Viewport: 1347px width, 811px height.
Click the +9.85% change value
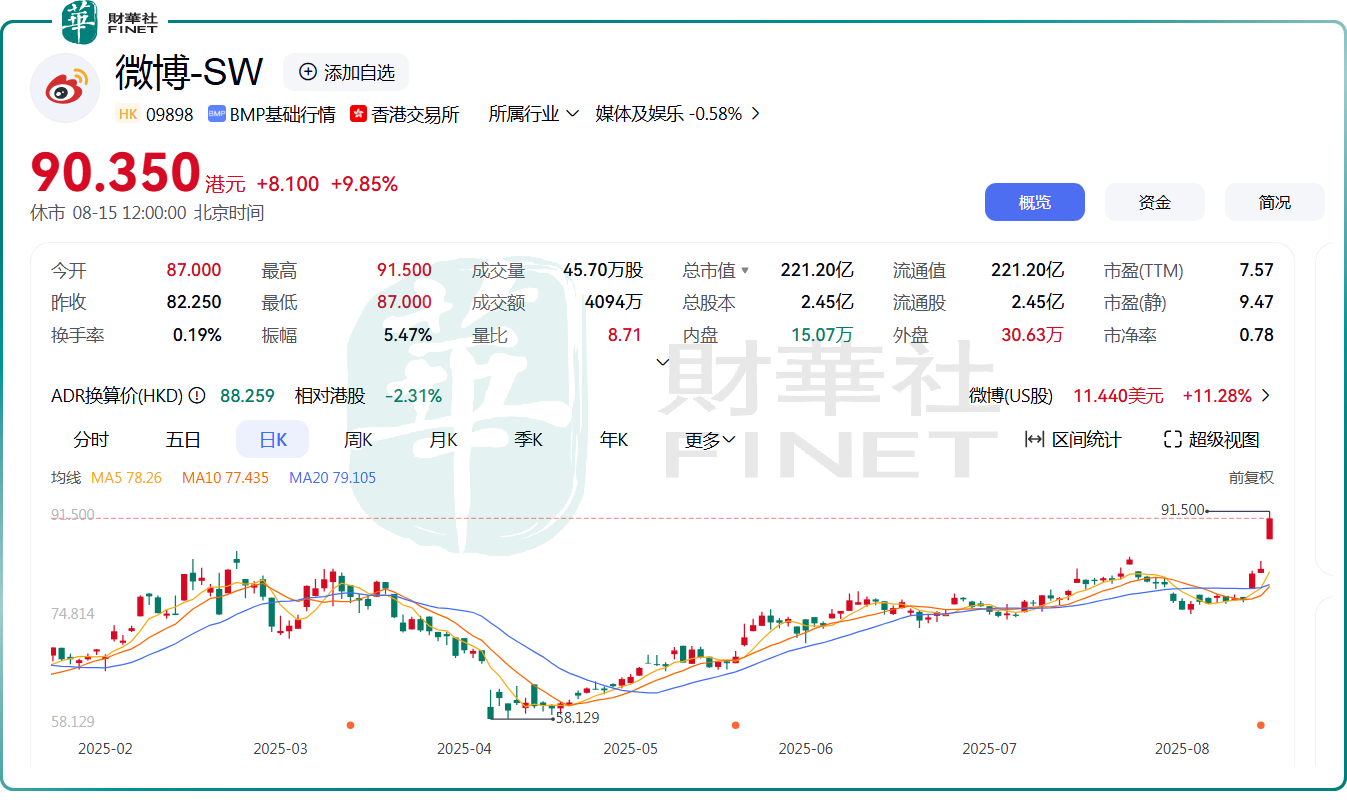pos(364,184)
